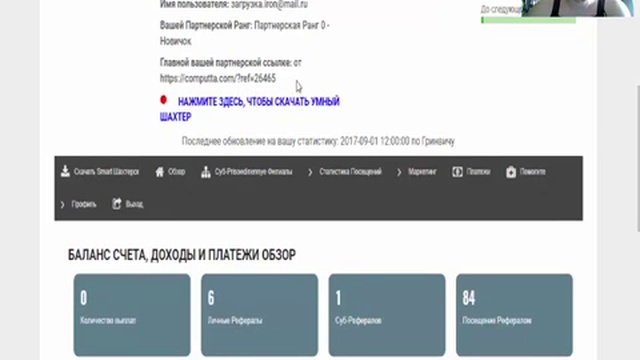640x360 pixels.
Task: Open the Суб-Рефералов card
Action: [x=387, y=315]
